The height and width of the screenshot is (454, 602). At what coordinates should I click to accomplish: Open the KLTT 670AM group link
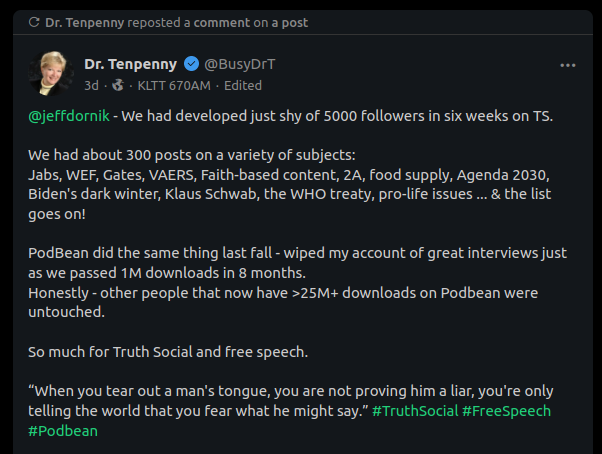point(174,85)
